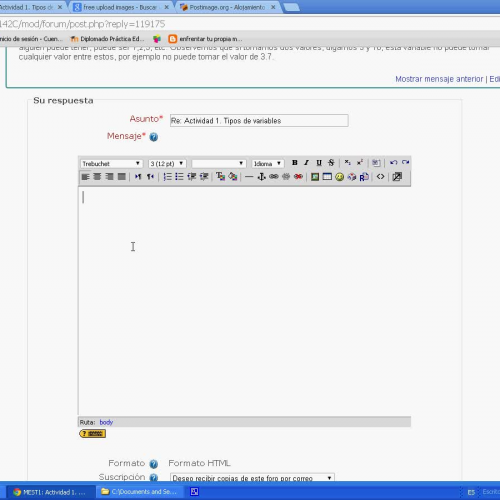Align text right

point(109,177)
